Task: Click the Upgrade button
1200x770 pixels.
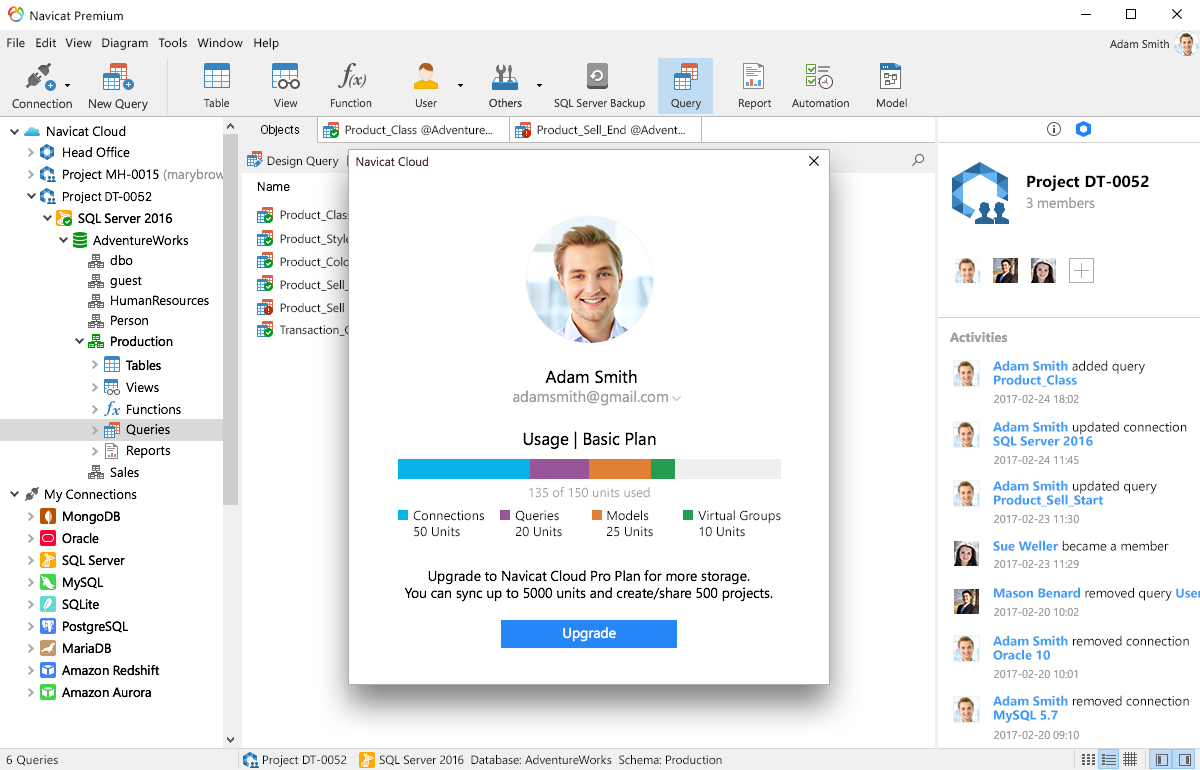Action: click(589, 634)
